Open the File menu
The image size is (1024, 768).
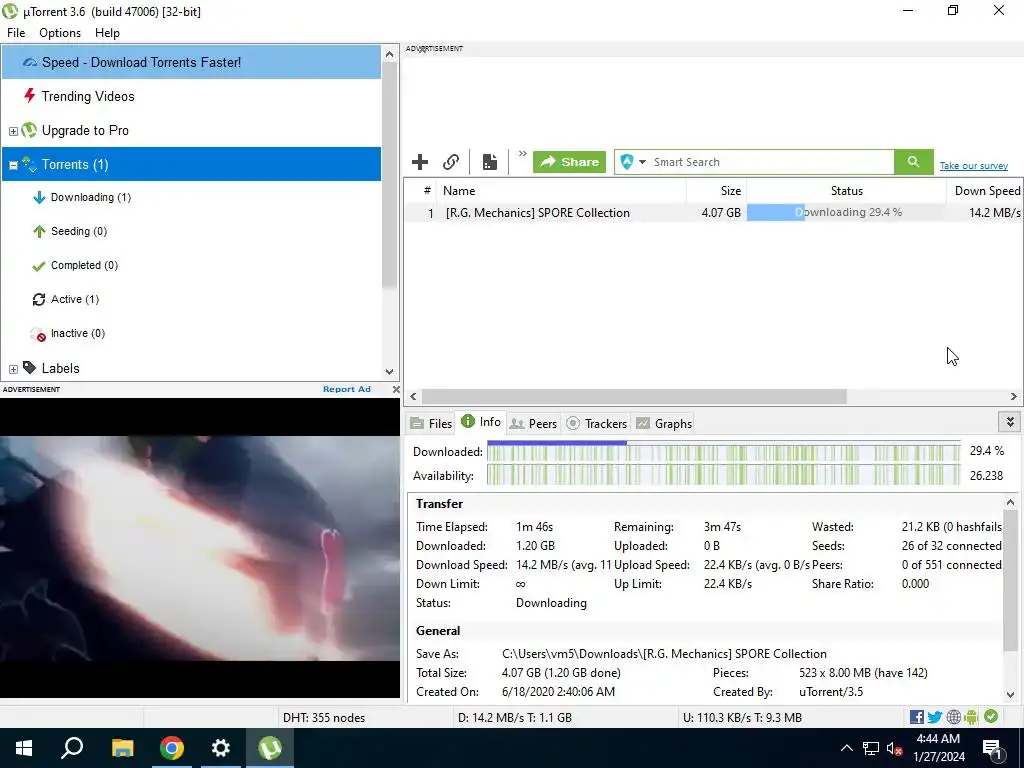pyautogui.click(x=16, y=33)
